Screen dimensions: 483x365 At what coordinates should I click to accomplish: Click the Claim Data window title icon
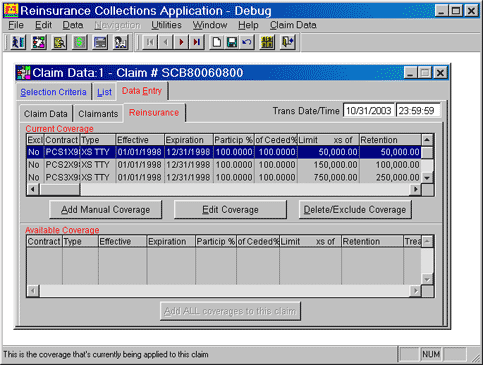pos(24,73)
